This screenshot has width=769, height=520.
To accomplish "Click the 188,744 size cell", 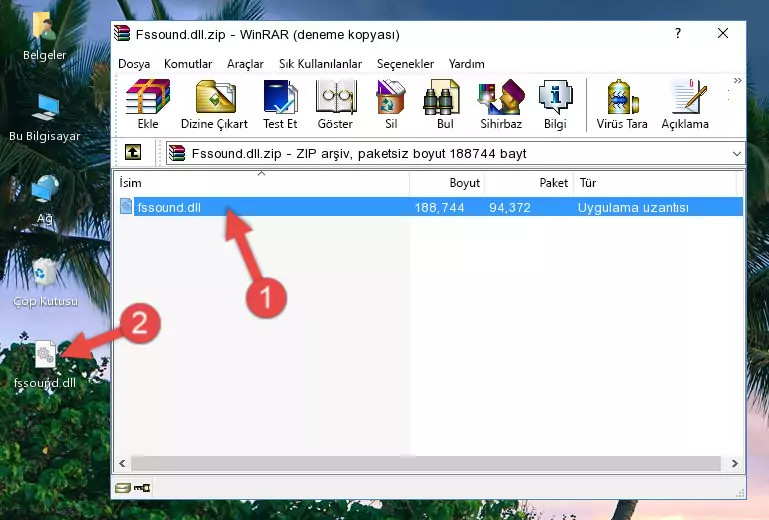I will [x=439, y=208].
